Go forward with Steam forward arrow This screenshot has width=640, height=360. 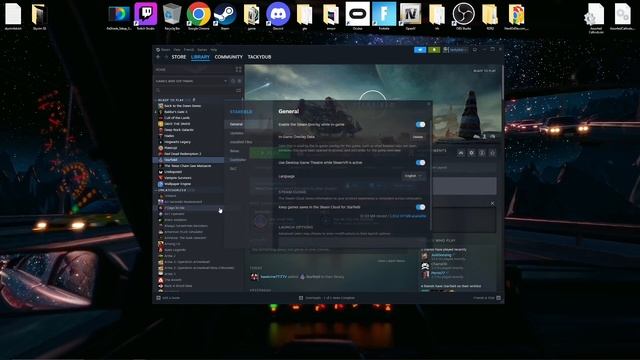point(166,57)
